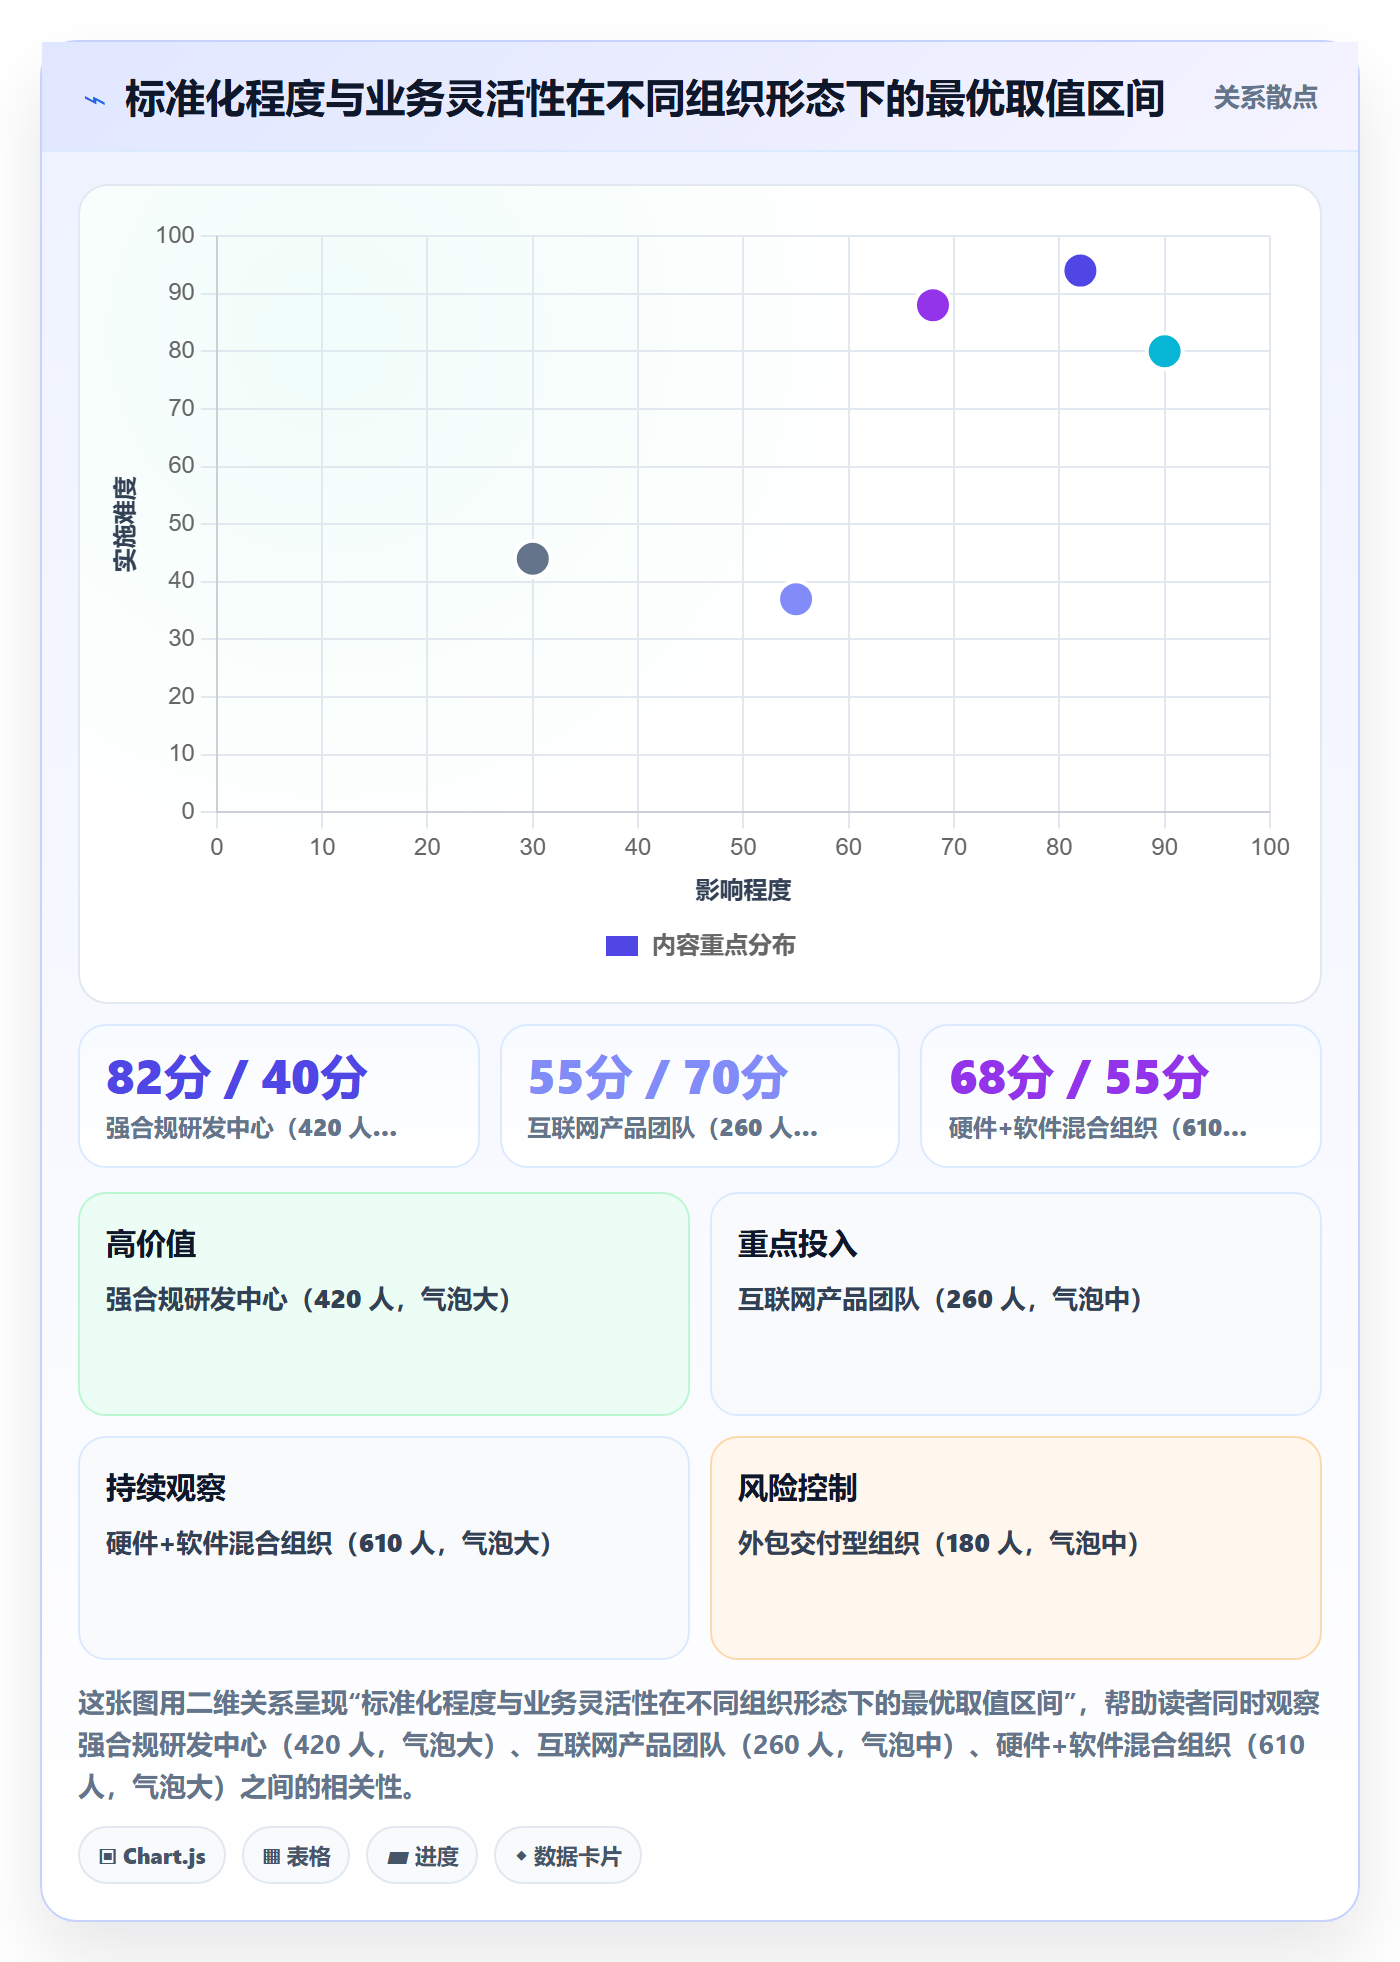The image size is (1400, 1962).
Task: Click the truncated label 硬件+软件混合组织（610… under 68分
Action: [1098, 1128]
